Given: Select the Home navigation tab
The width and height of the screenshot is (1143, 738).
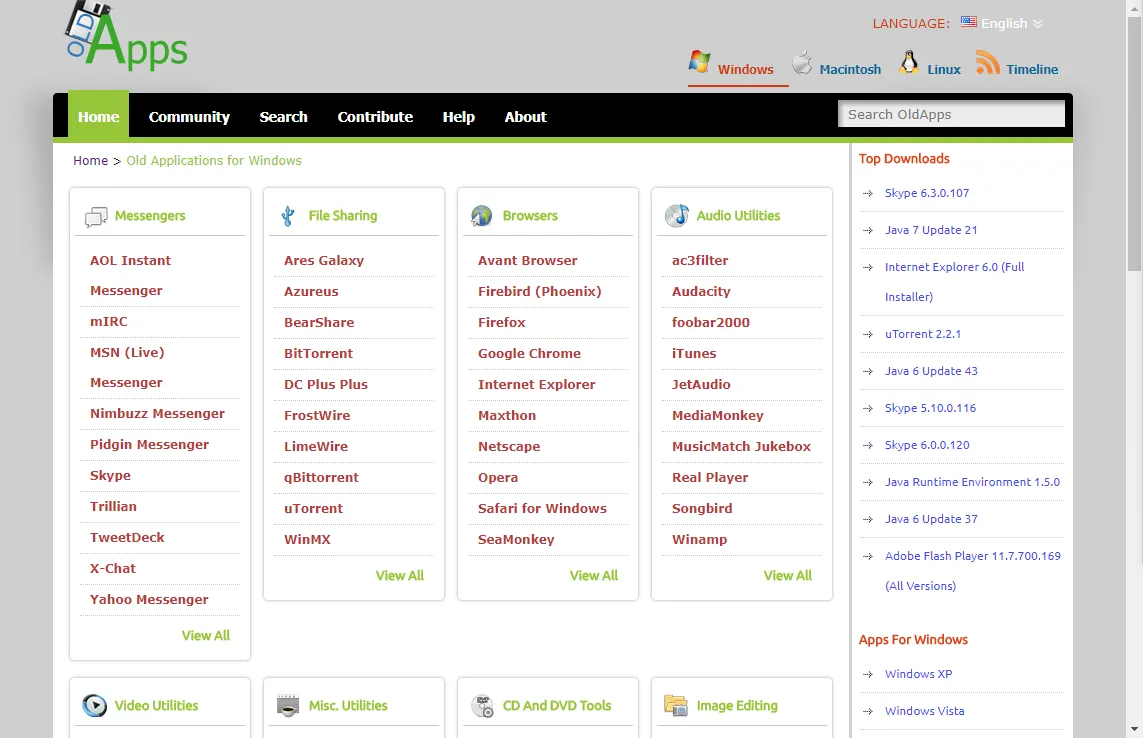Looking at the screenshot, I should point(98,115).
